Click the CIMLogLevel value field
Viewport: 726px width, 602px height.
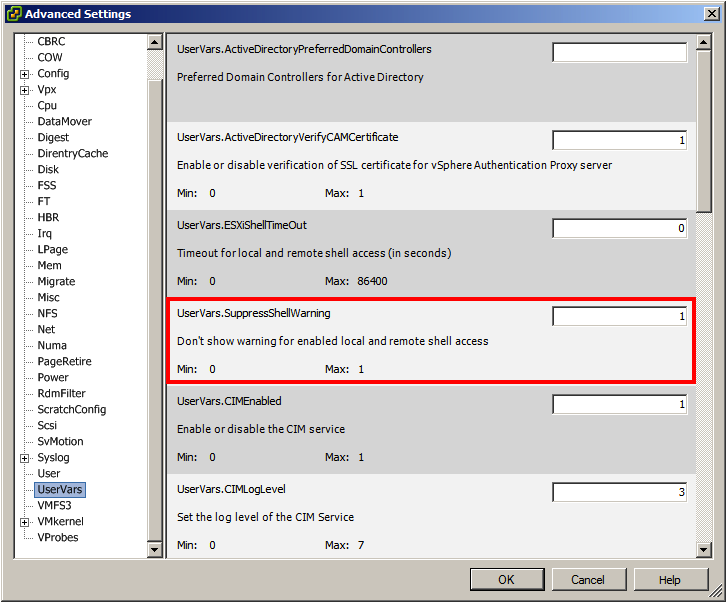click(620, 492)
